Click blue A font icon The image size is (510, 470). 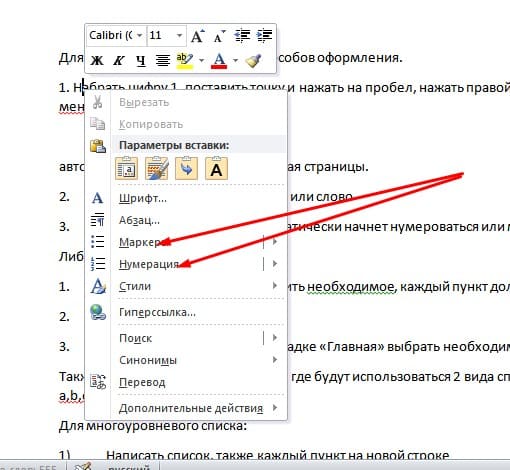click(97, 198)
